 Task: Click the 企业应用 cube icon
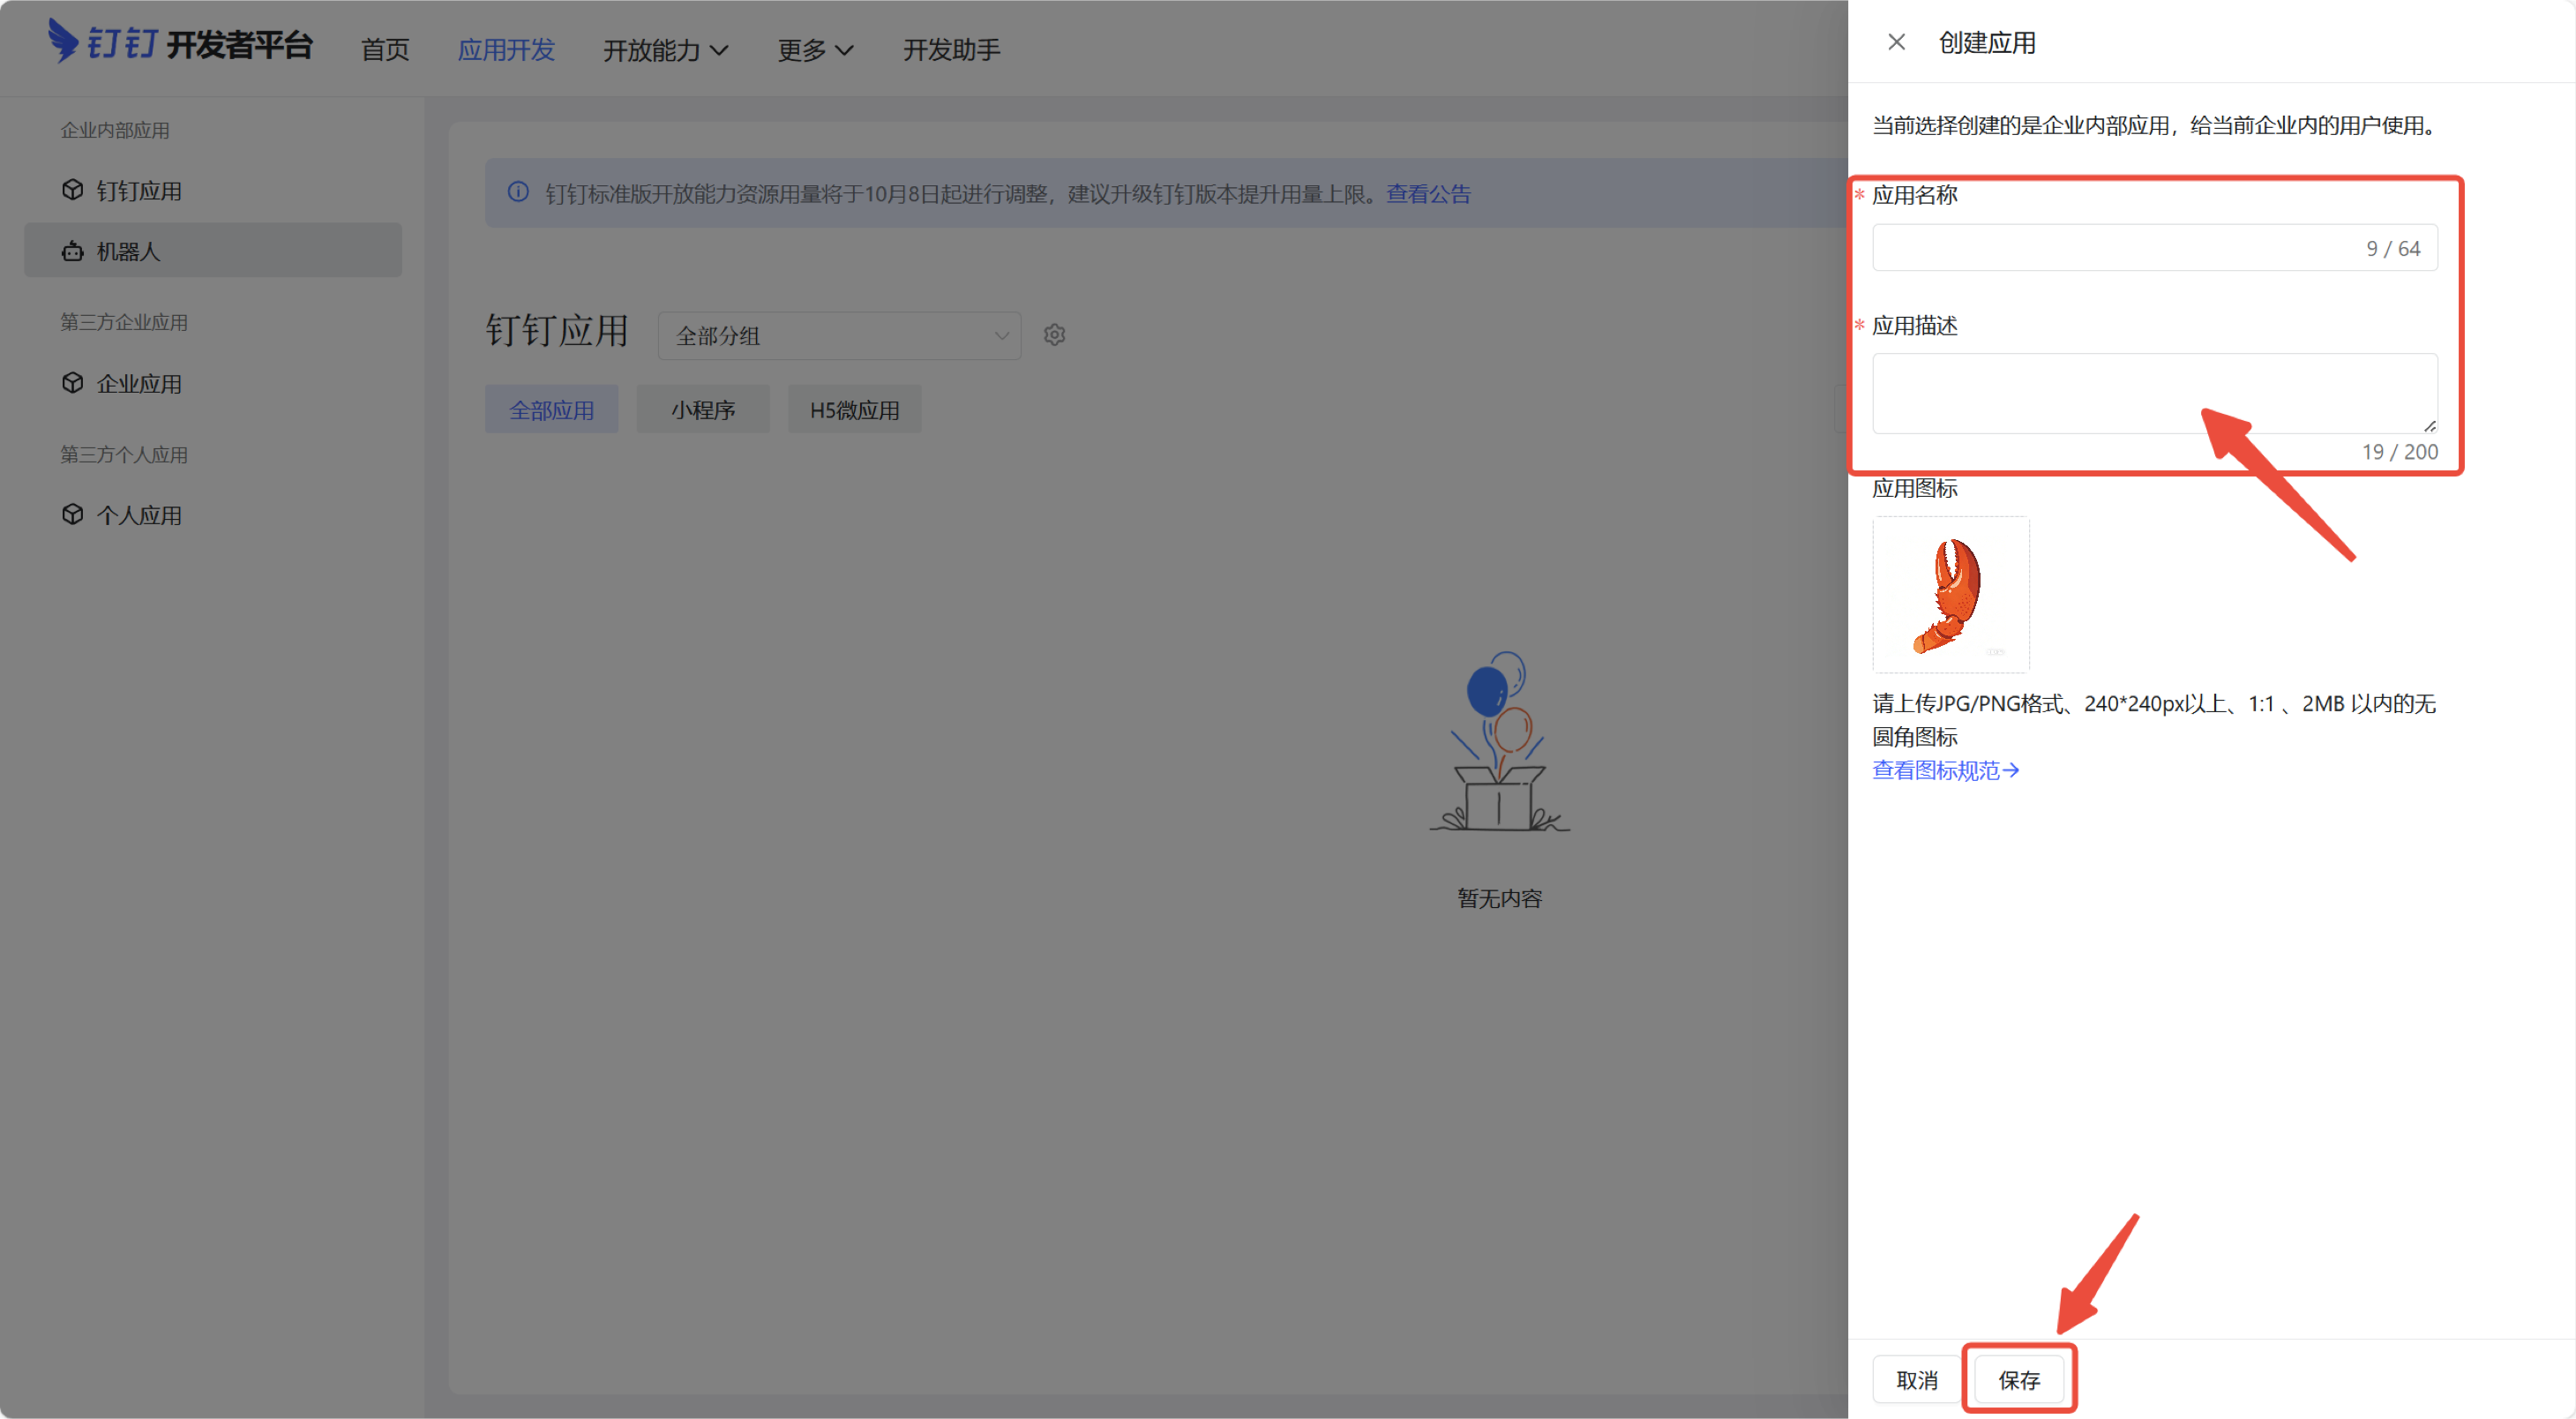(72, 383)
